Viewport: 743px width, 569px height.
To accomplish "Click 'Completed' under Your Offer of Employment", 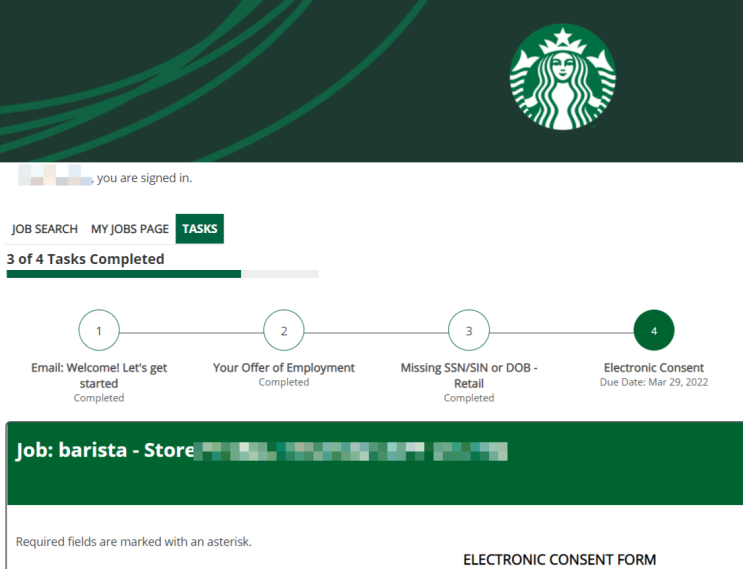I will pos(283,382).
